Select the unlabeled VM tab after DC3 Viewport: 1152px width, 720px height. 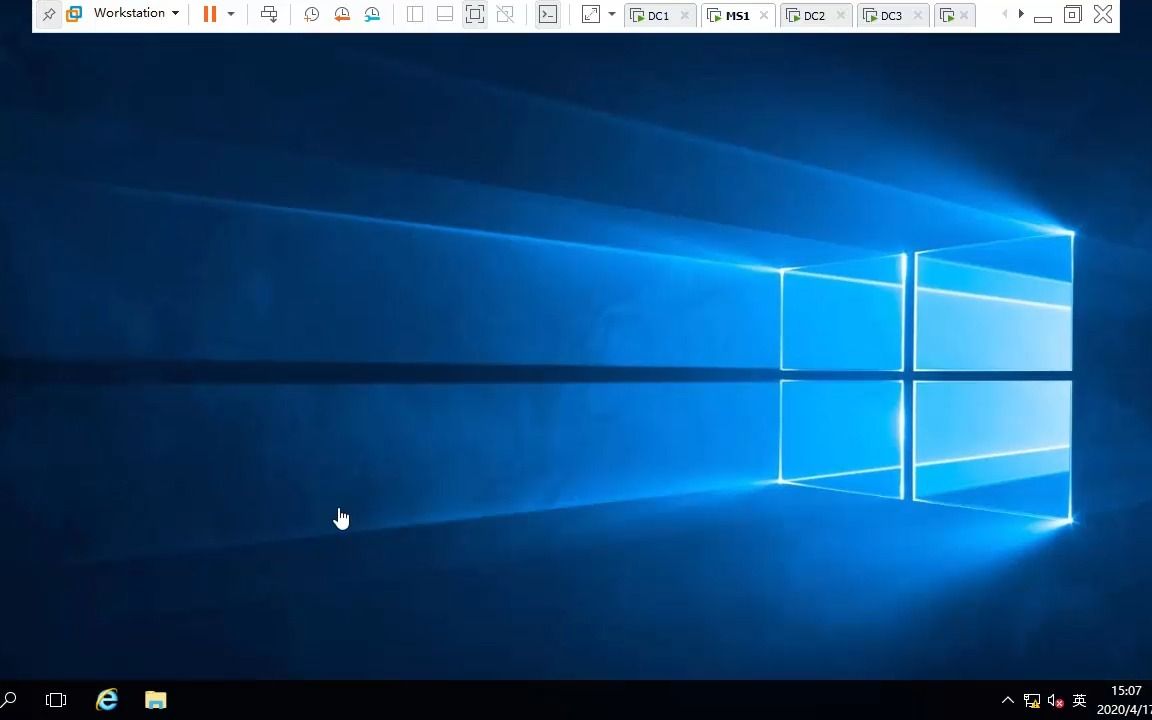[x=948, y=15]
